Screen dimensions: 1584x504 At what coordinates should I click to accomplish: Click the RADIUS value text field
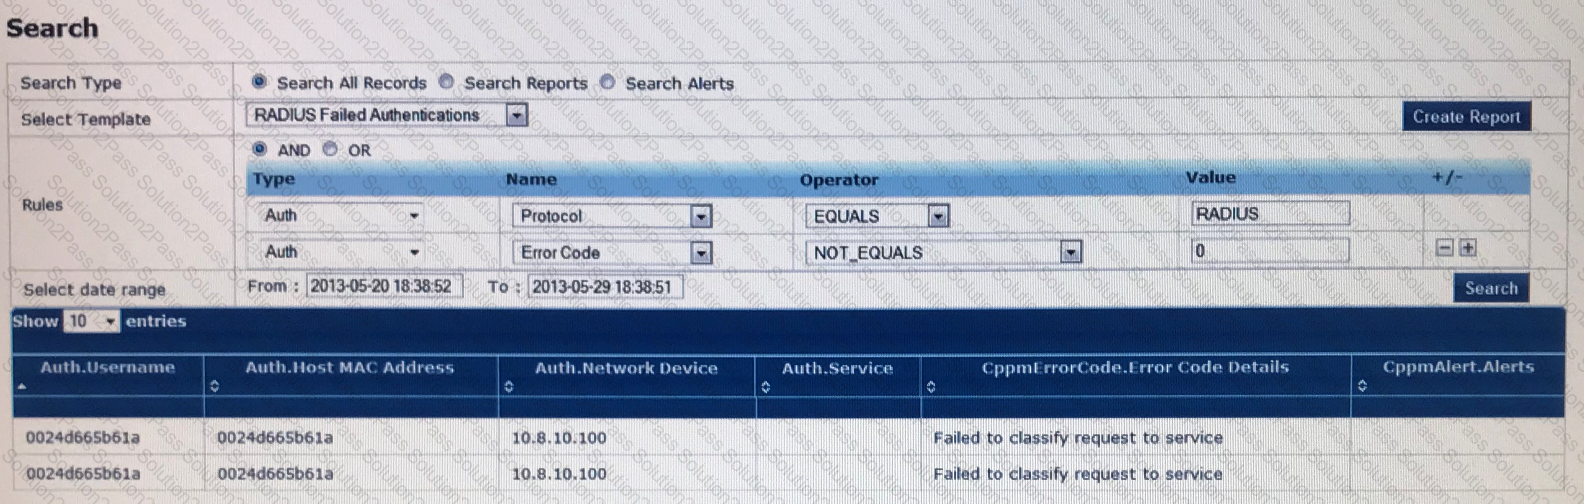tap(1269, 214)
